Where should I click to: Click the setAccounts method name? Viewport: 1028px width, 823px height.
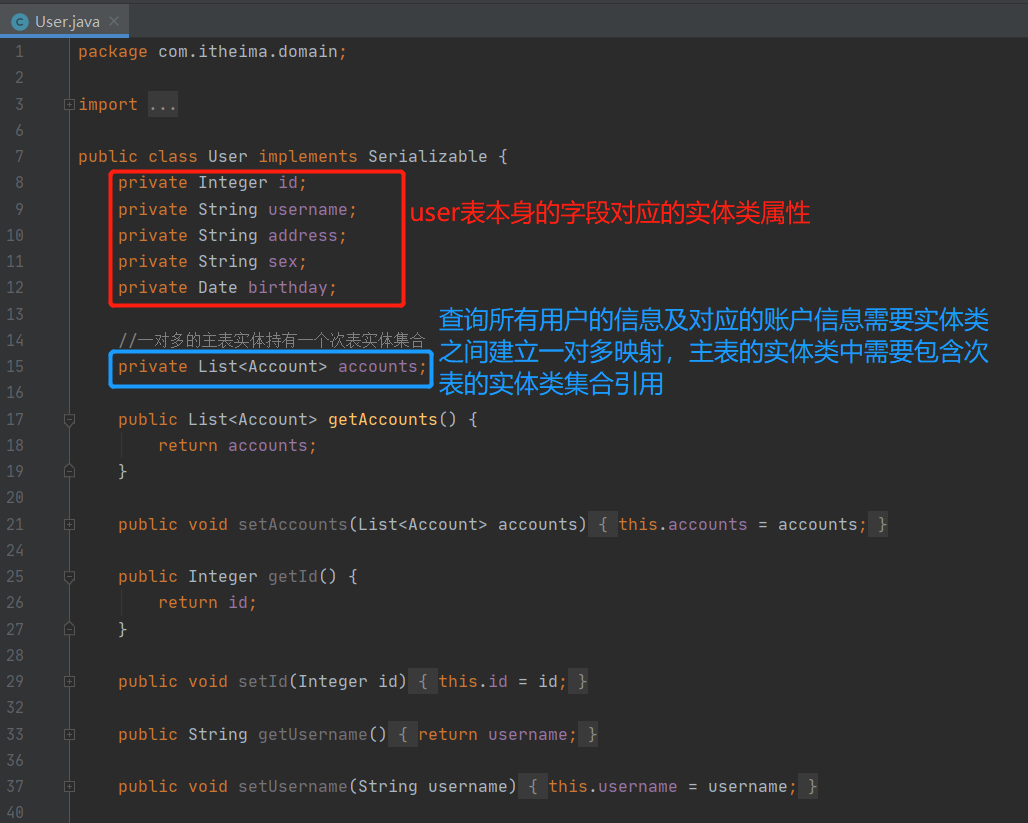click(292, 525)
